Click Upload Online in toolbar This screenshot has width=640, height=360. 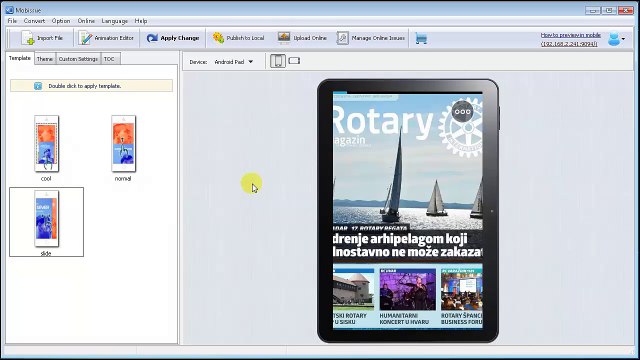tap(302, 38)
